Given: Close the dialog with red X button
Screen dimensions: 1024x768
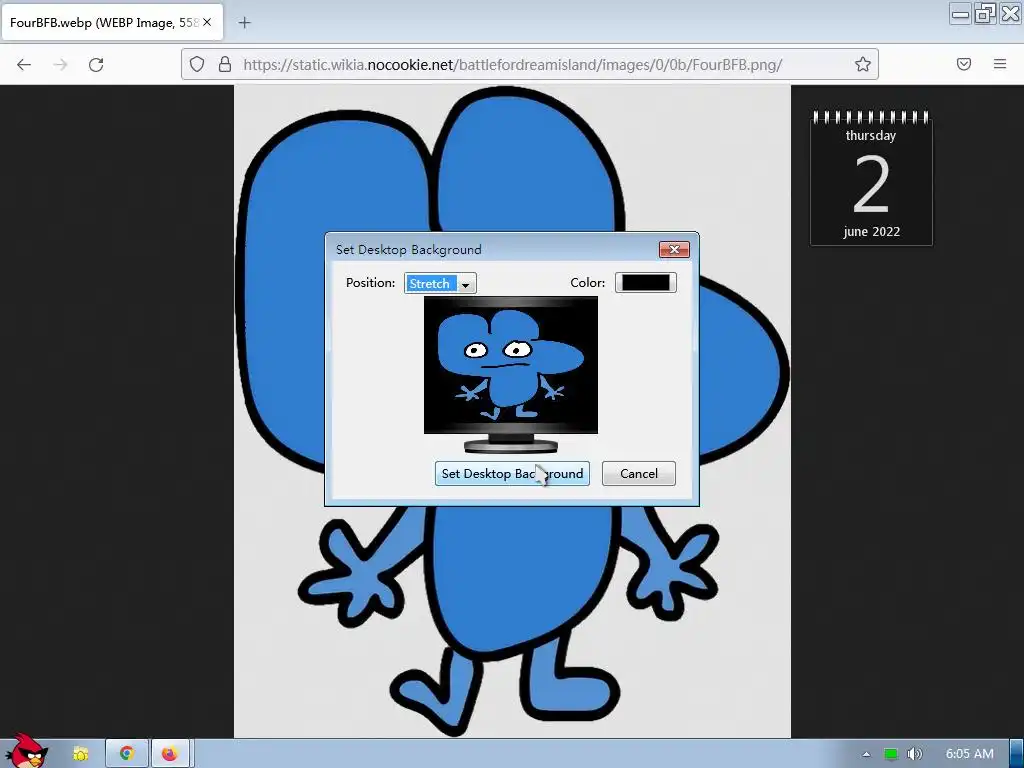Looking at the screenshot, I should [674, 249].
